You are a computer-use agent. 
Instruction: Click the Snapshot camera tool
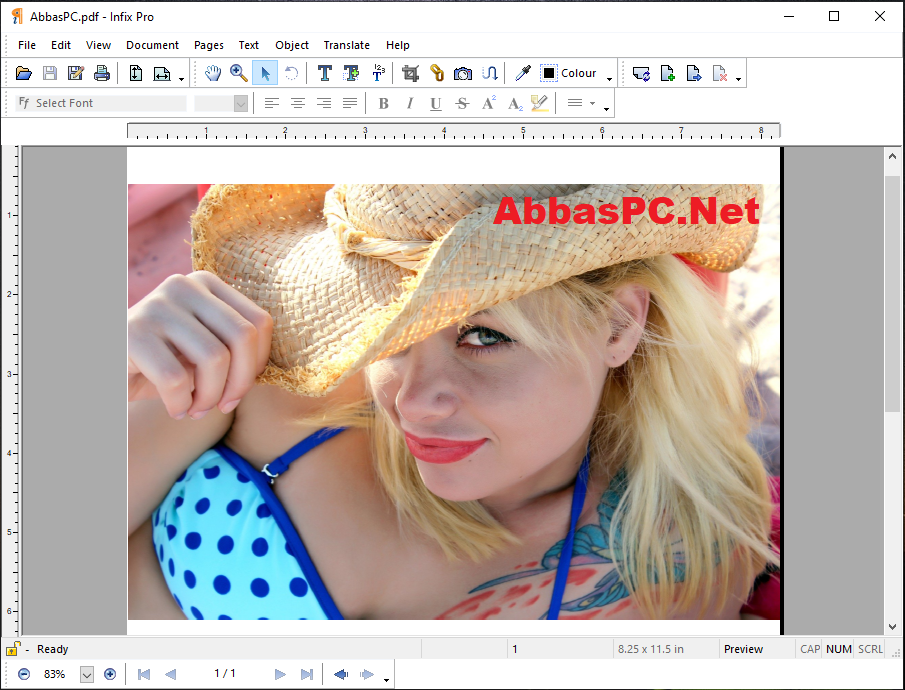pos(463,73)
